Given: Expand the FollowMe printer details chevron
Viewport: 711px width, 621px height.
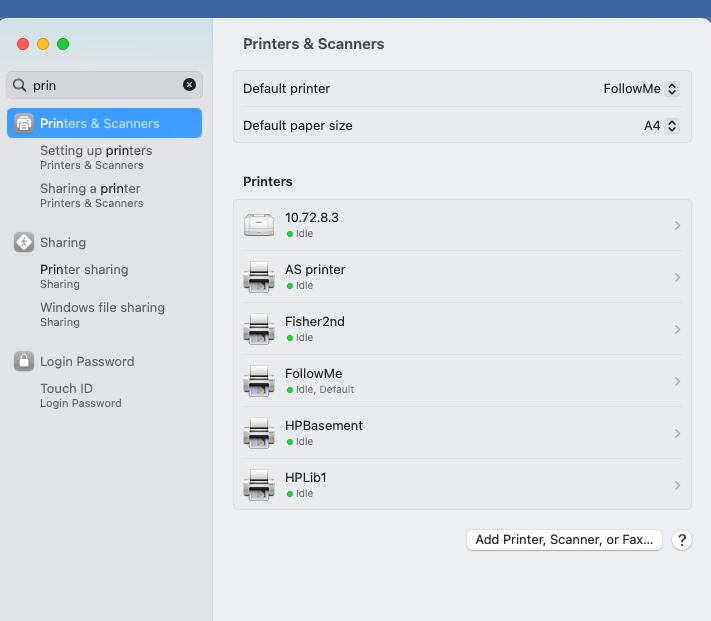Looking at the screenshot, I should 677,381.
